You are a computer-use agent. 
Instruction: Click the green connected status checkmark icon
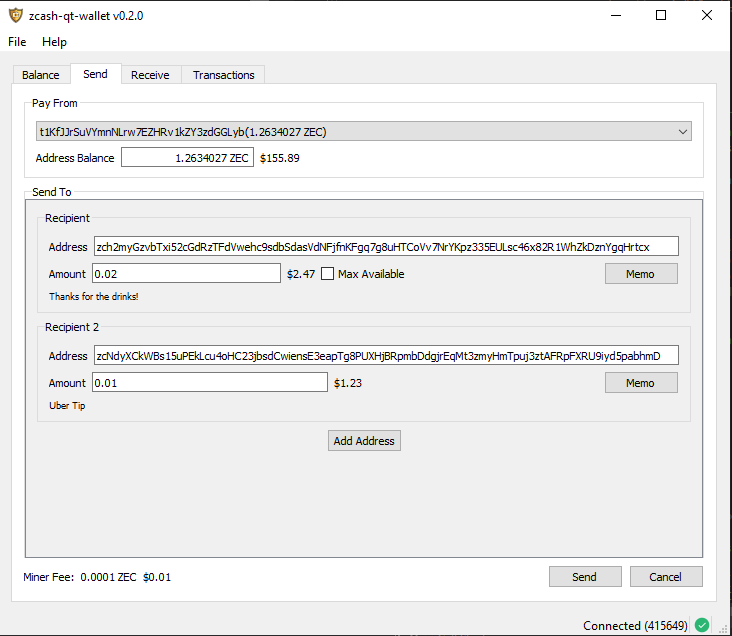702,625
